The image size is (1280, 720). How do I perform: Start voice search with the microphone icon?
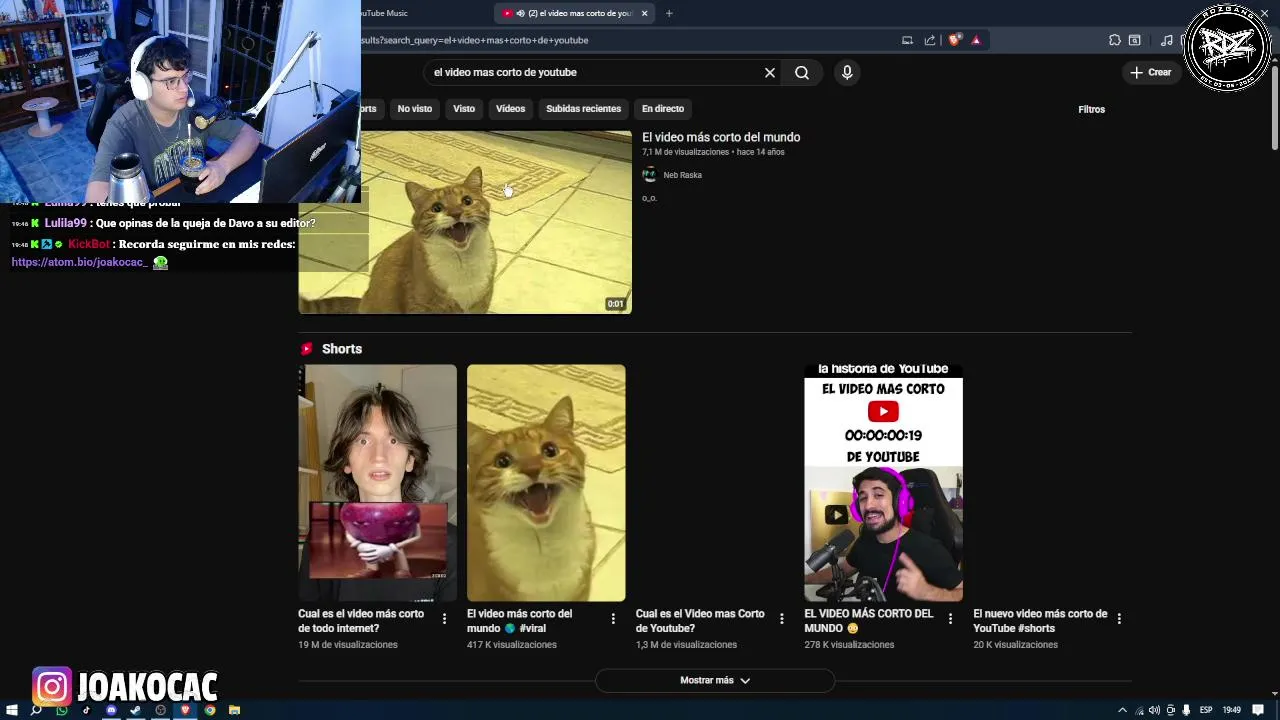point(847,72)
